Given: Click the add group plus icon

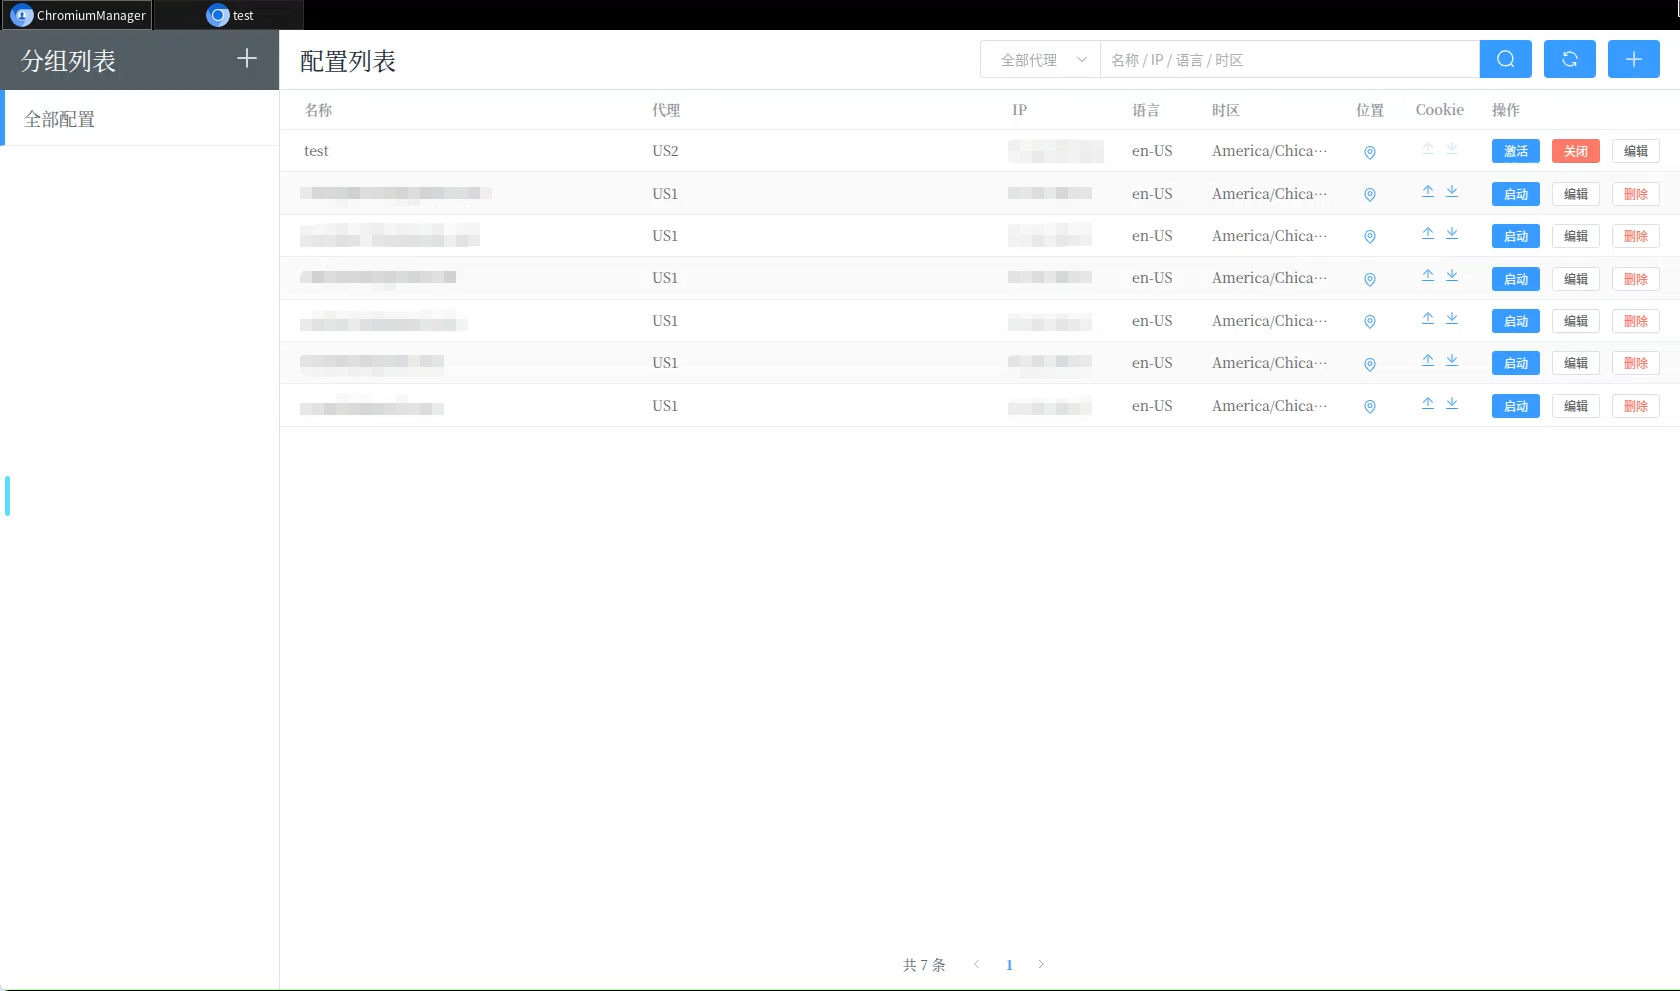Looking at the screenshot, I should click(x=247, y=59).
